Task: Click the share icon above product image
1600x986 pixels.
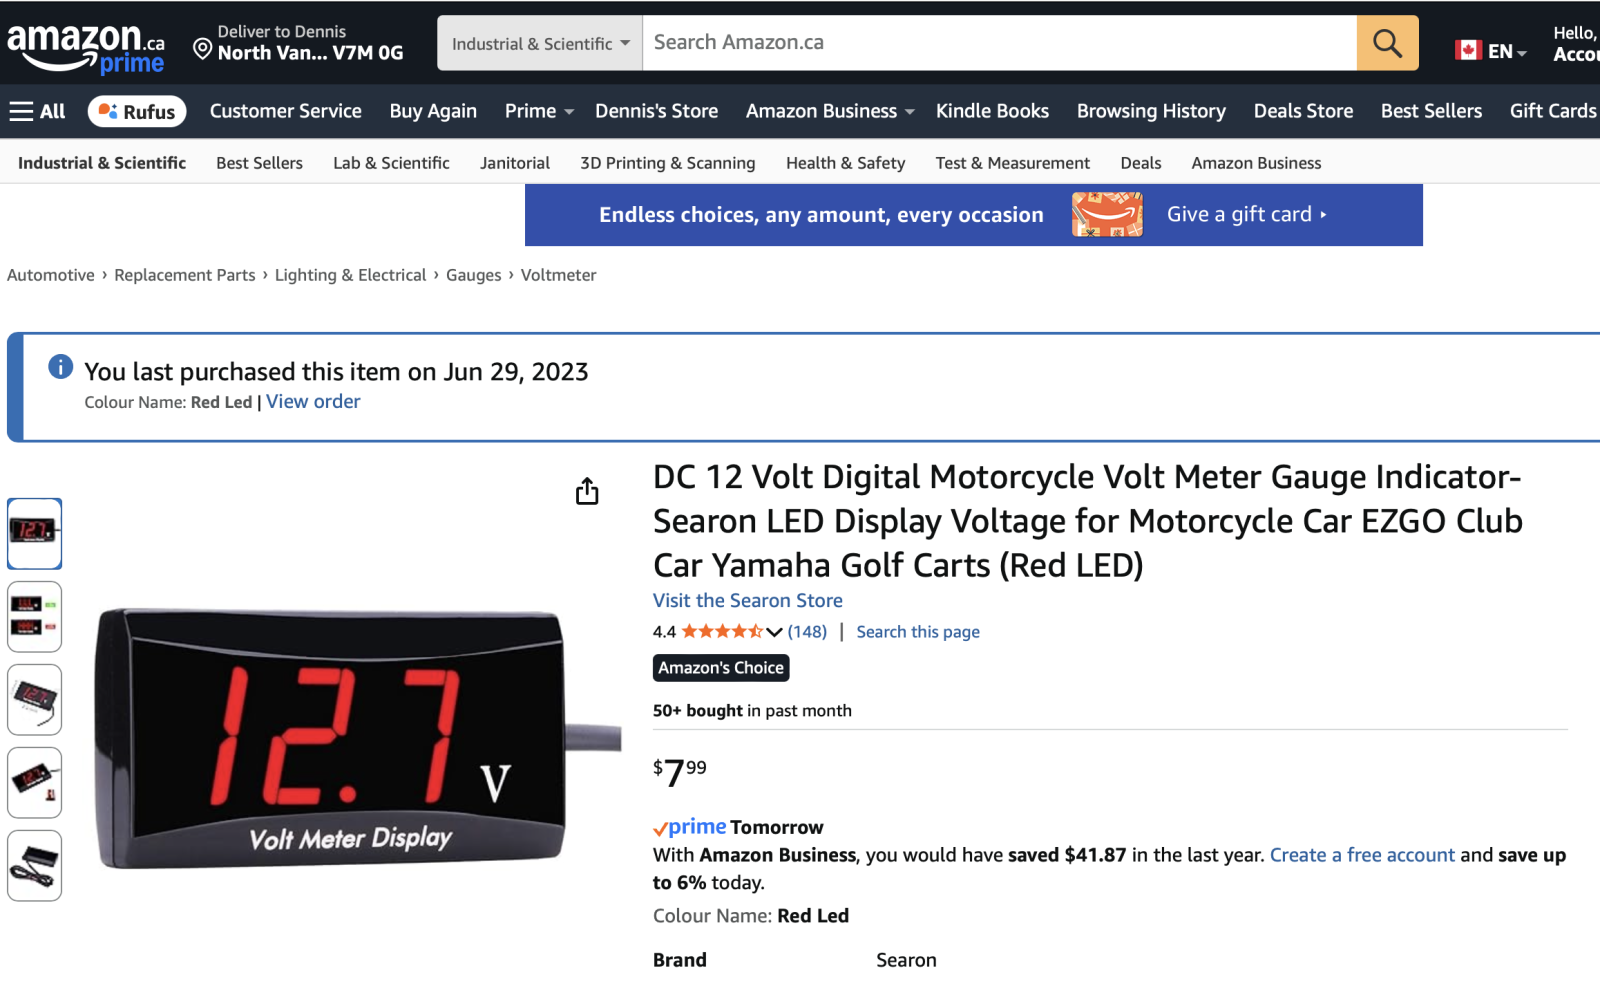Action: click(x=587, y=491)
